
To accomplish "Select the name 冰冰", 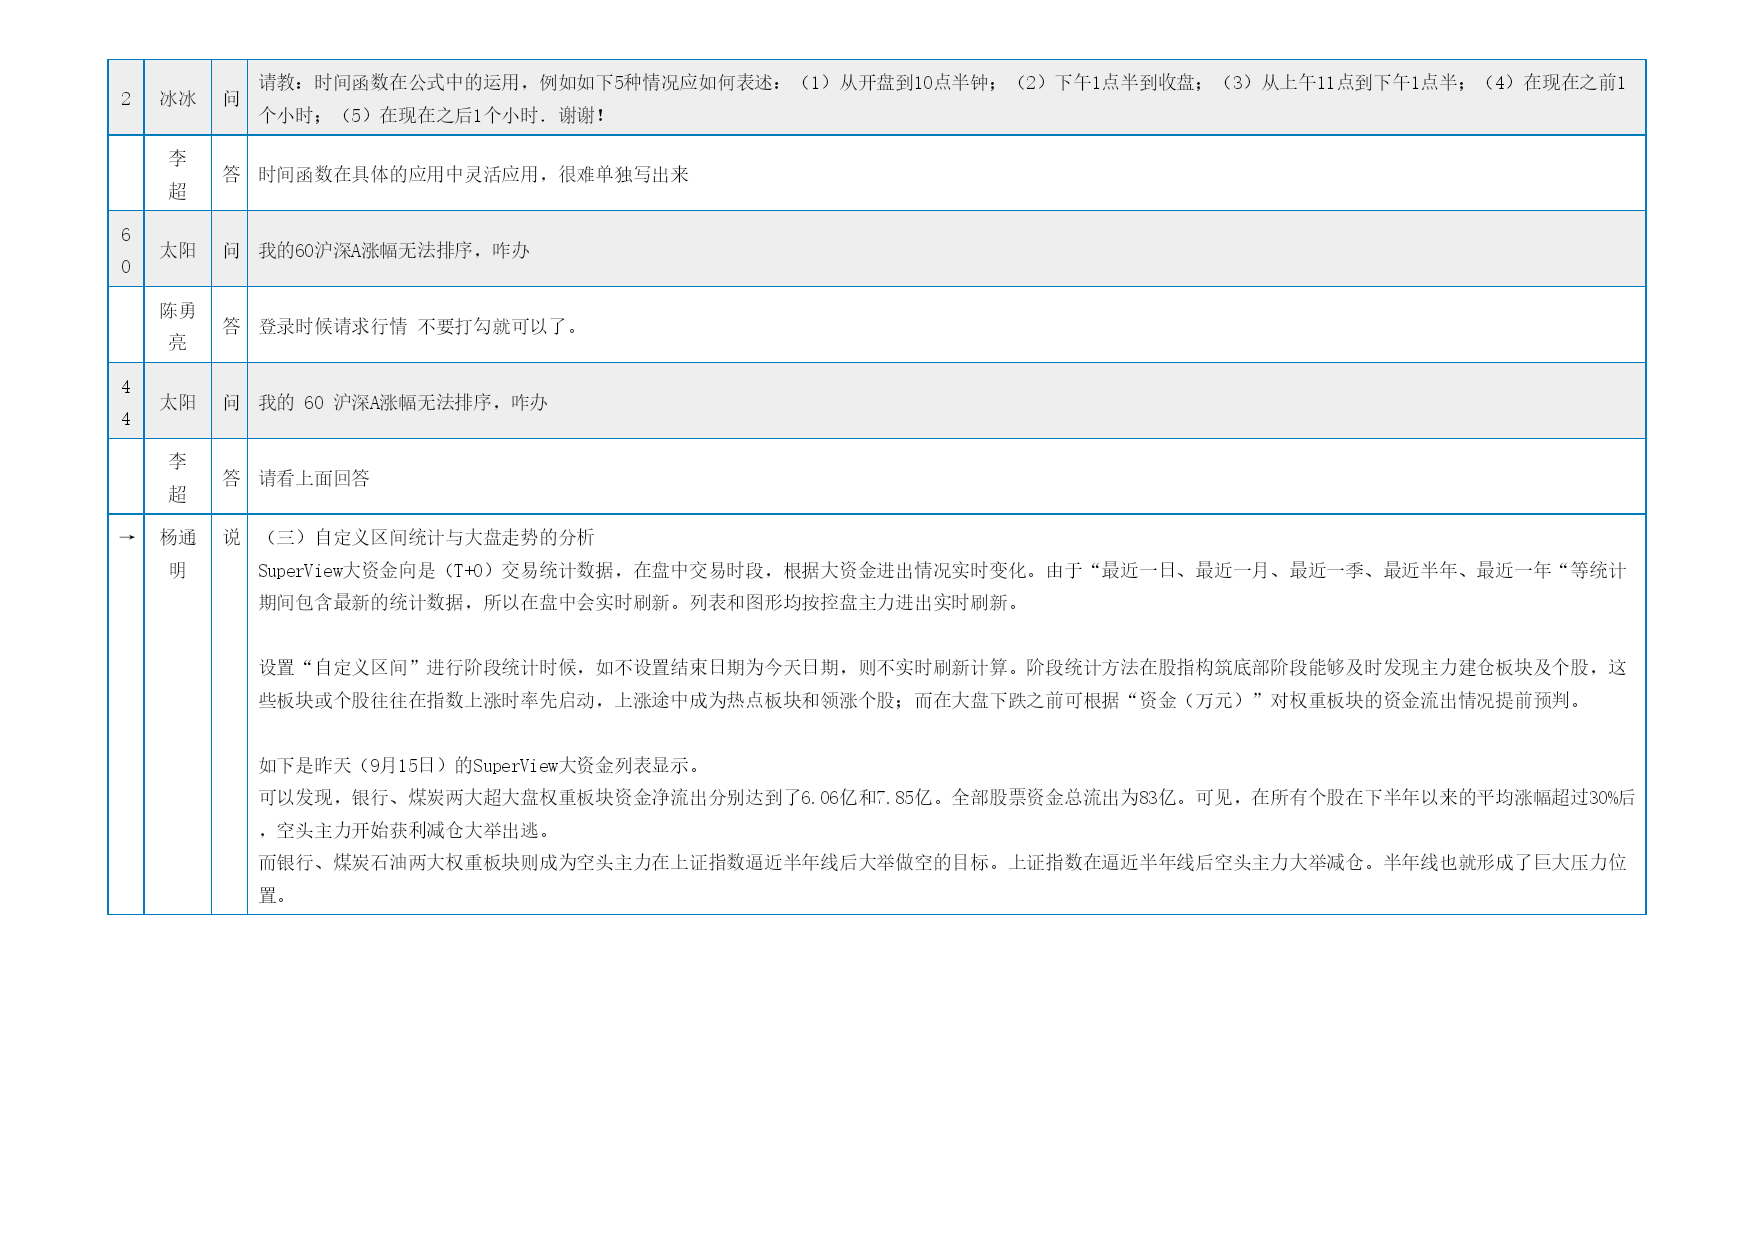I will (178, 98).
